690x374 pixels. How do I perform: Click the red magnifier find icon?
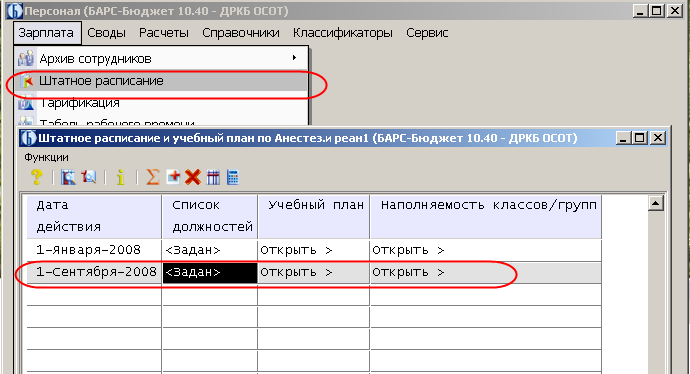coord(89,177)
